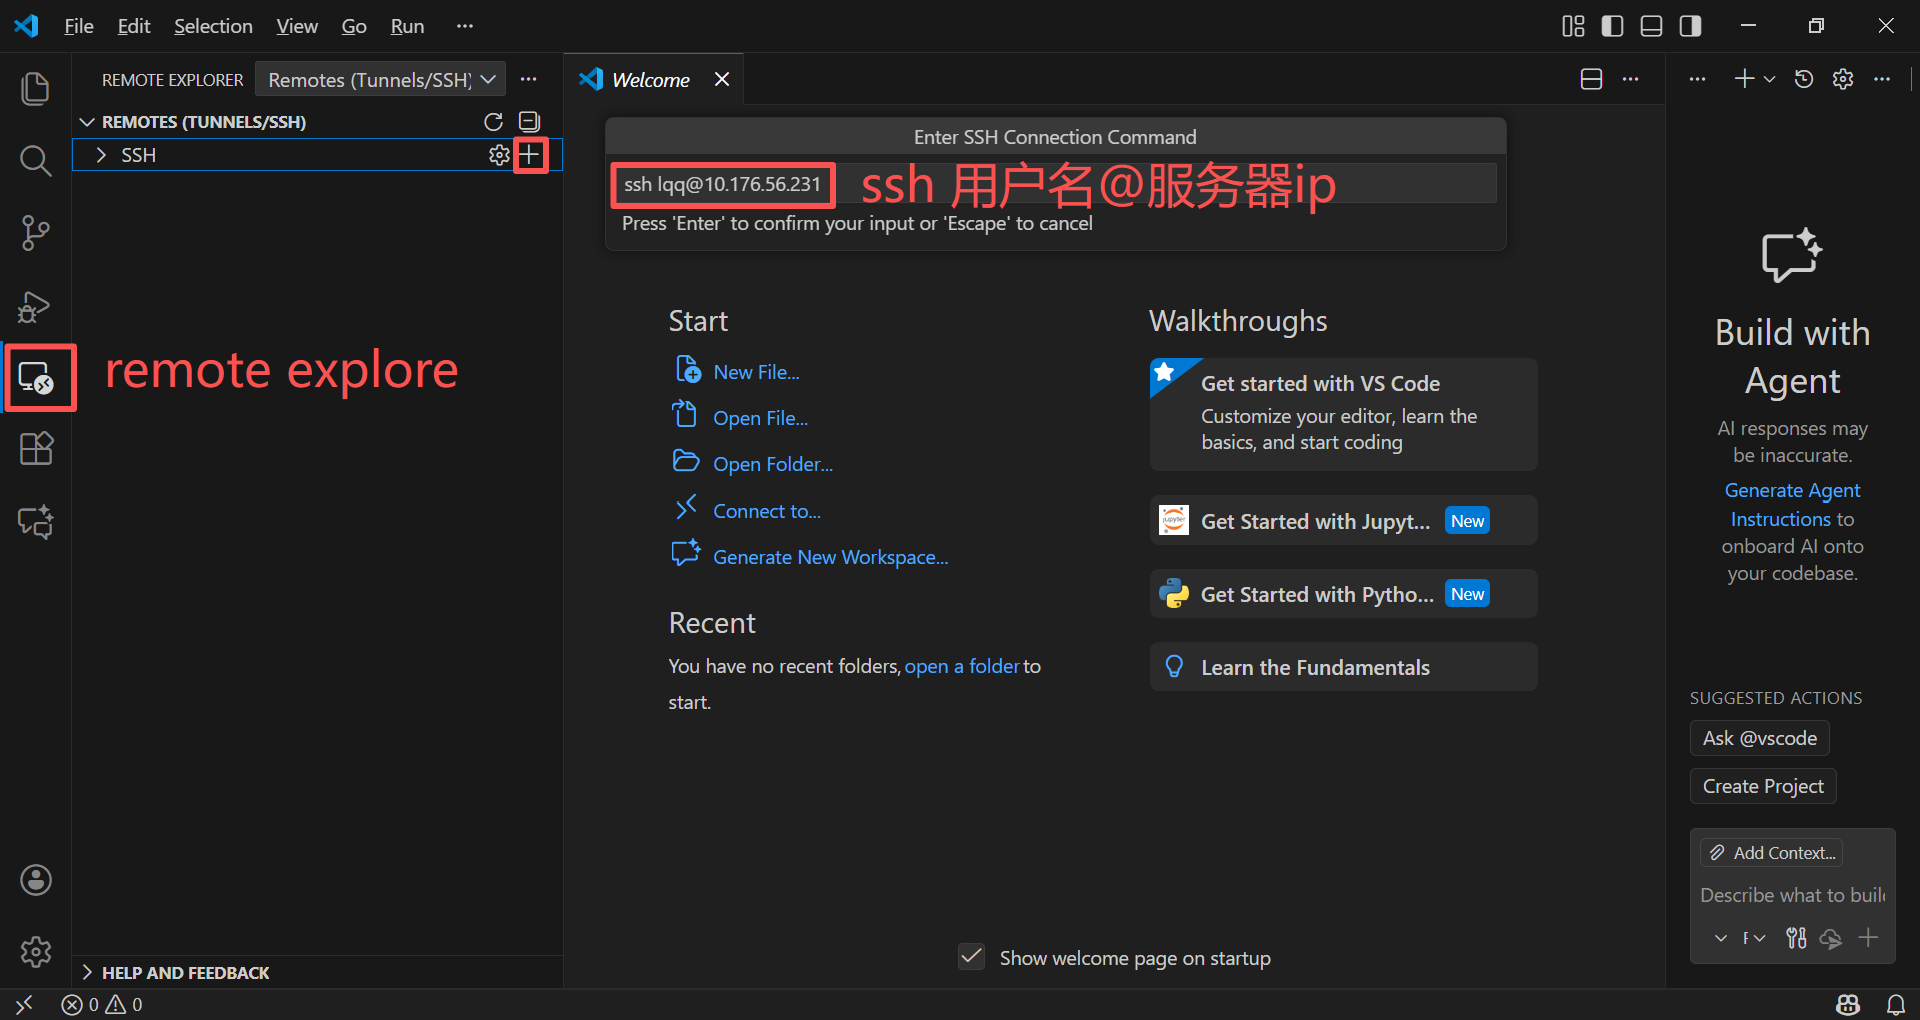Click the cloud send icon in chat
The height and width of the screenshot is (1020, 1920).
pos(1830,938)
